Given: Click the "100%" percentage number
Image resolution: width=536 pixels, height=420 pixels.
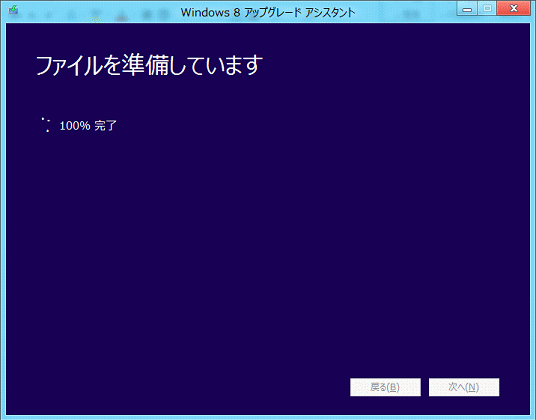Looking at the screenshot, I should (75, 125).
